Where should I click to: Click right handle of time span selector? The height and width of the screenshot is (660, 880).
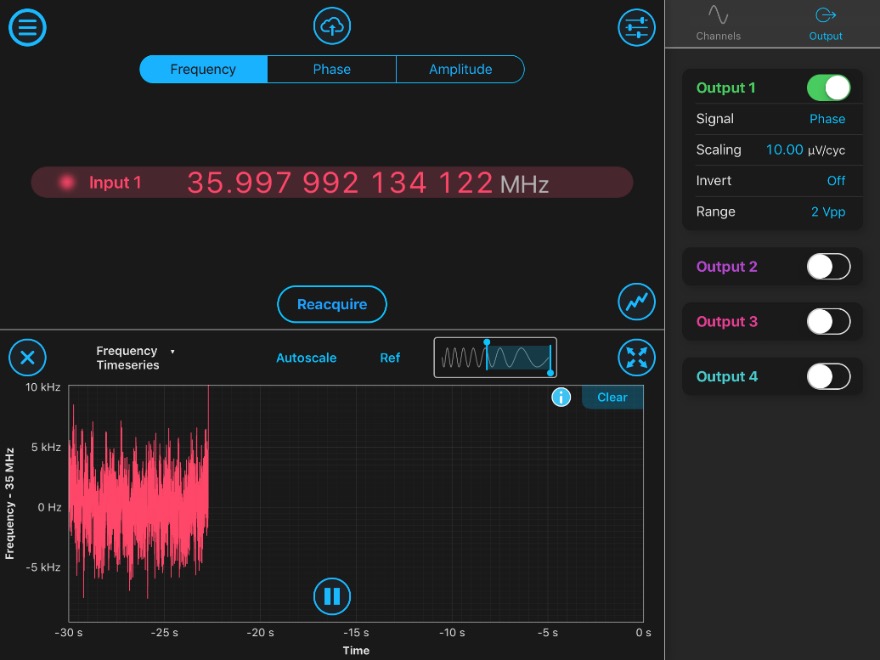pos(550,372)
